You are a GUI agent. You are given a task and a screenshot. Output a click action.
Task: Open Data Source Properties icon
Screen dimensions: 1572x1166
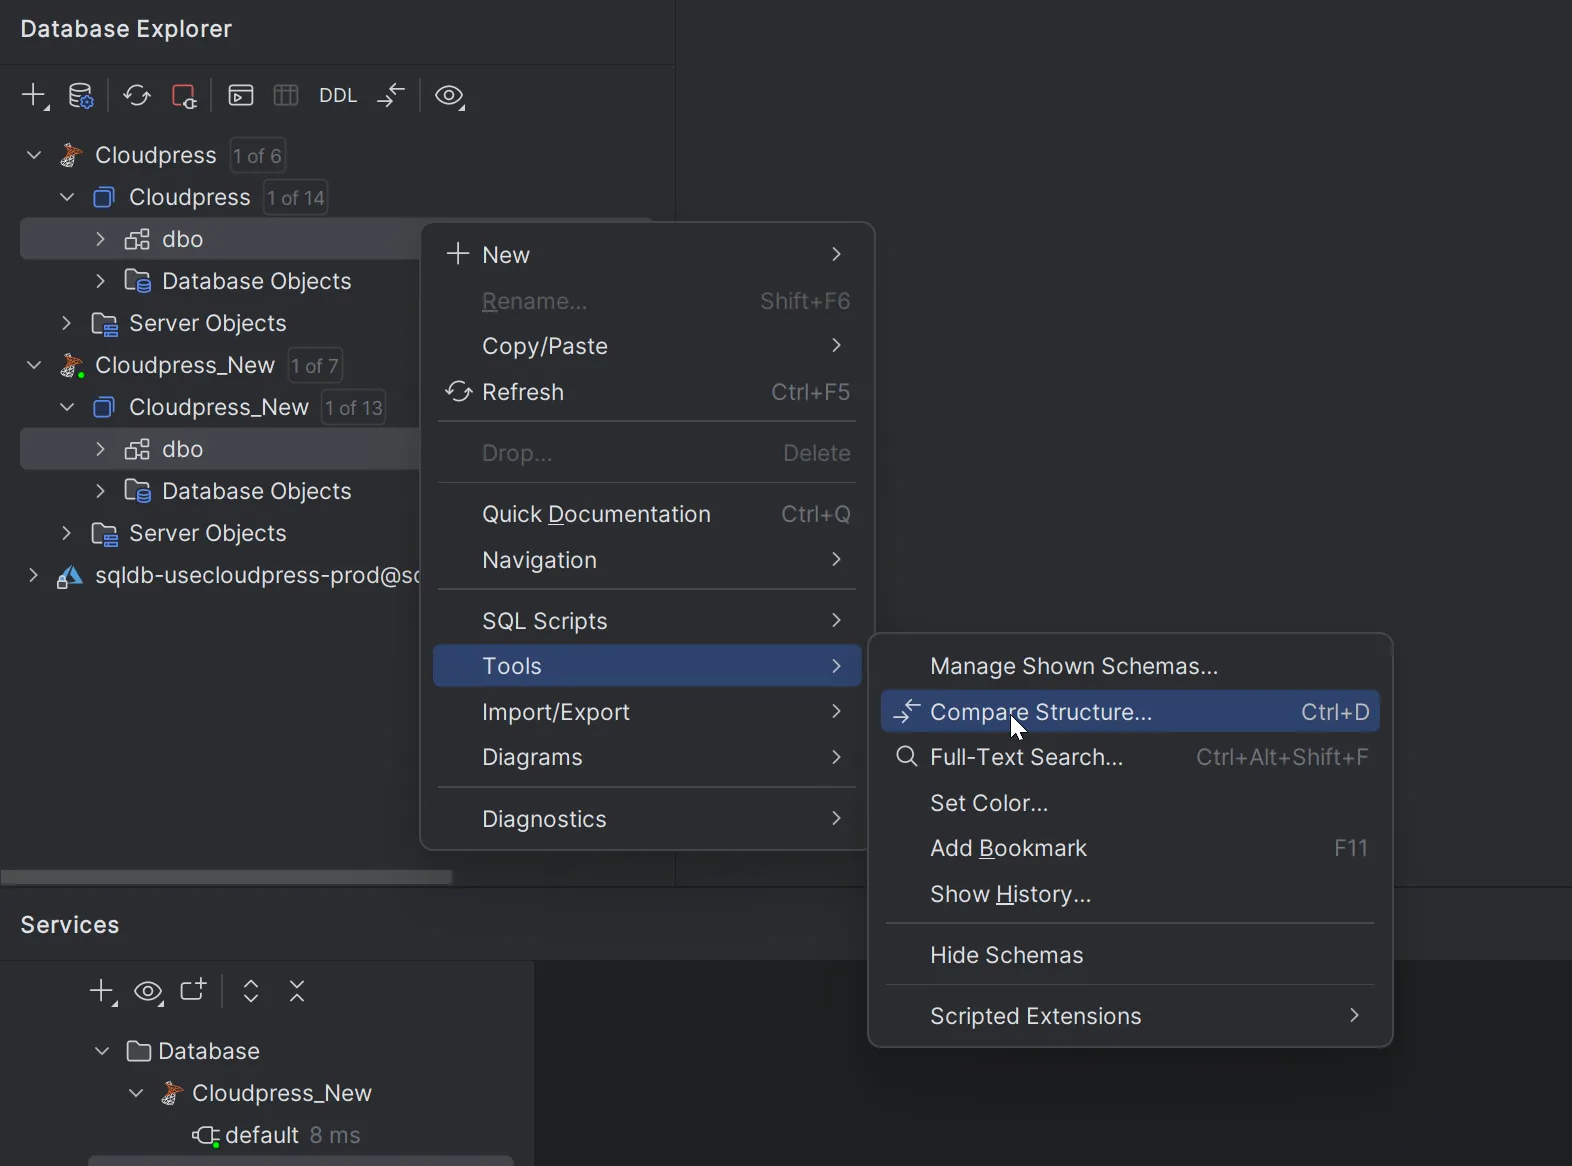[x=81, y=96]
